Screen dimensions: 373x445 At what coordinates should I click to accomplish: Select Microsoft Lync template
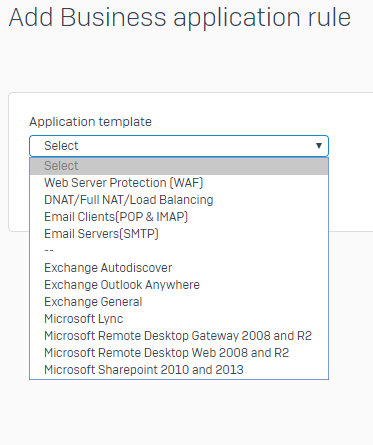coord(179,319)
